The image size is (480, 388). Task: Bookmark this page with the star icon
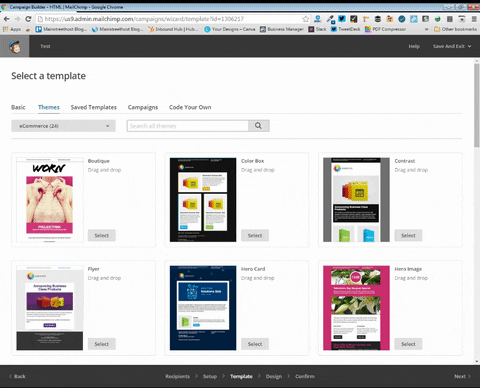[305, 19]
